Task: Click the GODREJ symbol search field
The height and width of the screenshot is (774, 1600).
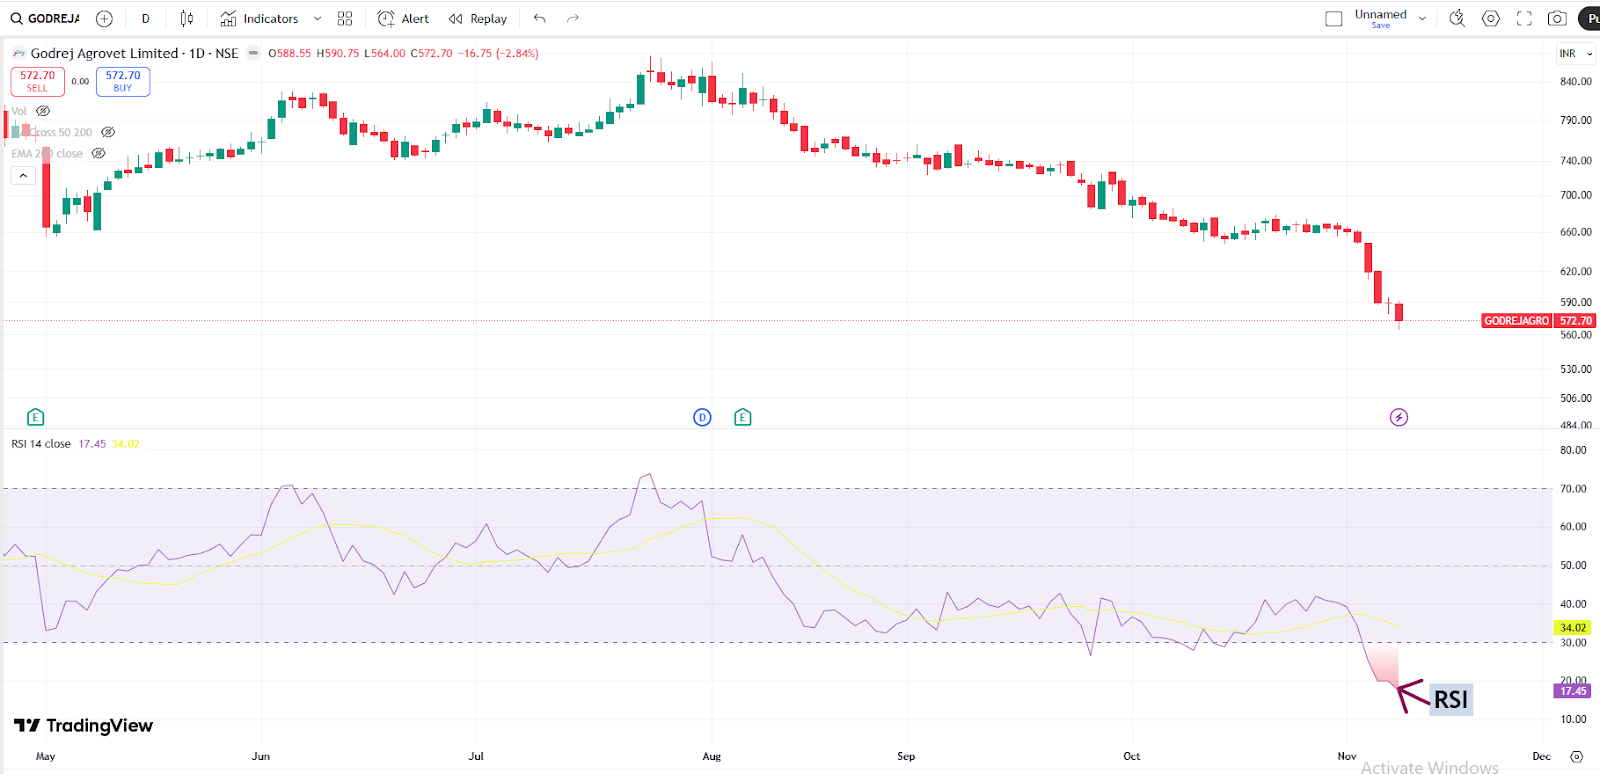Action: point(46,18)
